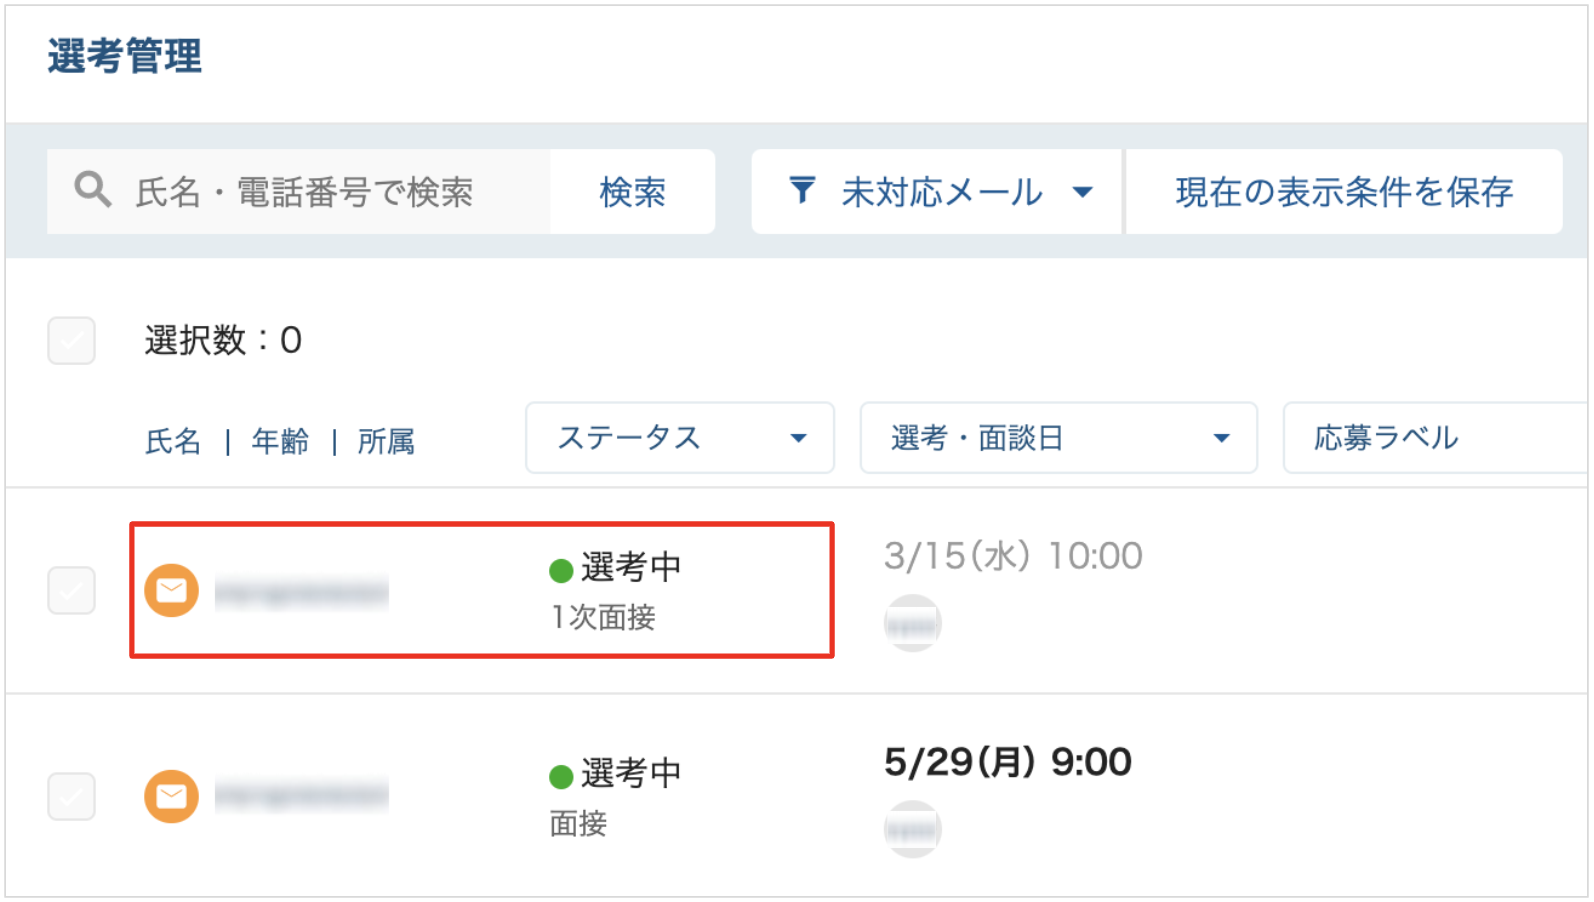Image resolution: width=1594 pixels, height=902 pixels.
Task: Click the funnel filter icon
Action: (x=802, y=190)
